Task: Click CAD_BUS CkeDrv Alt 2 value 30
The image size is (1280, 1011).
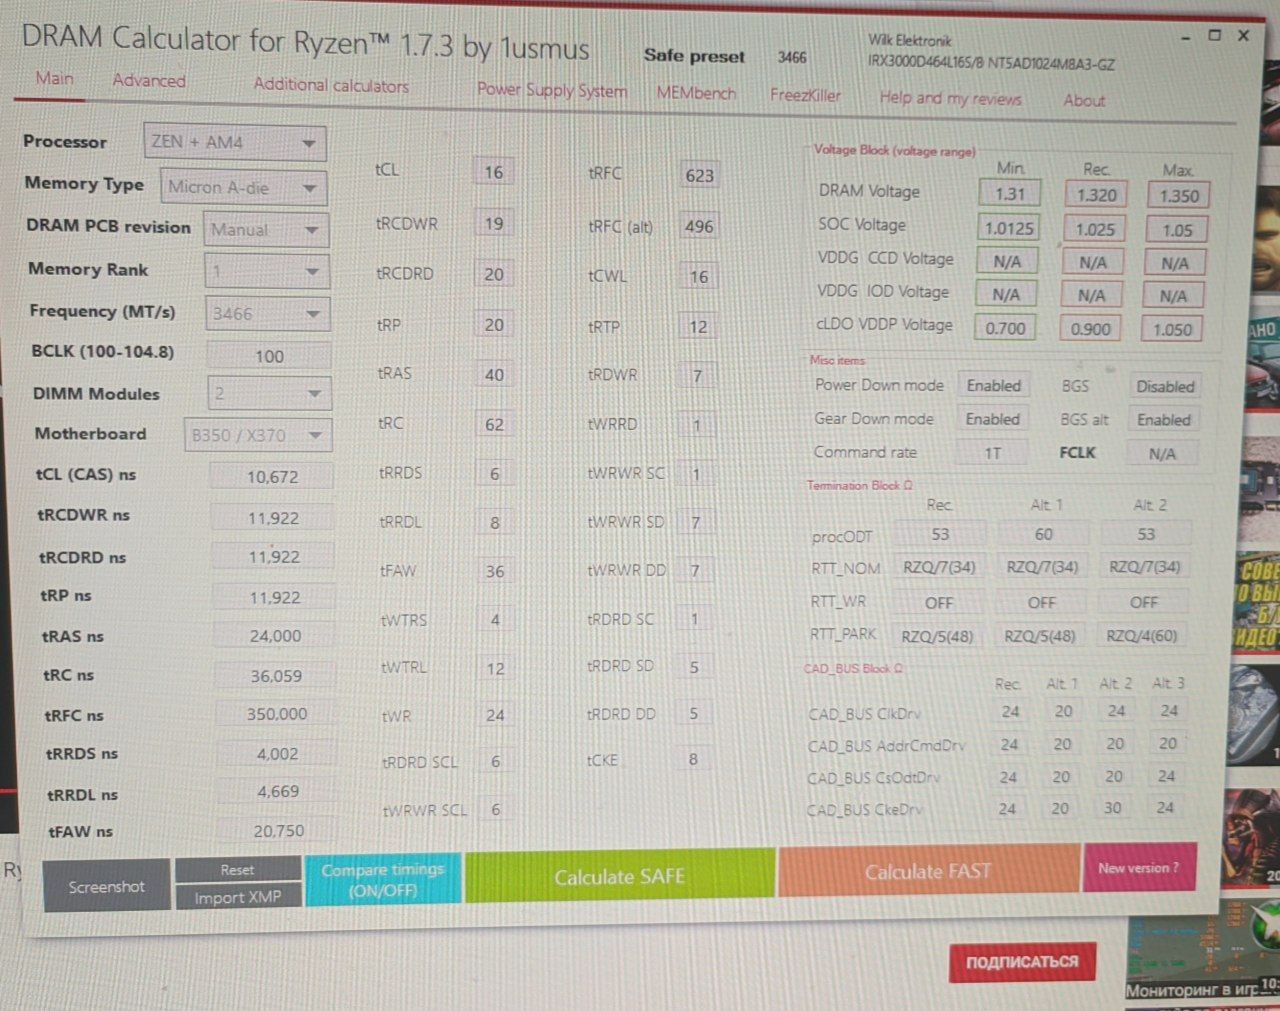Action: (x=1112, y=808)
